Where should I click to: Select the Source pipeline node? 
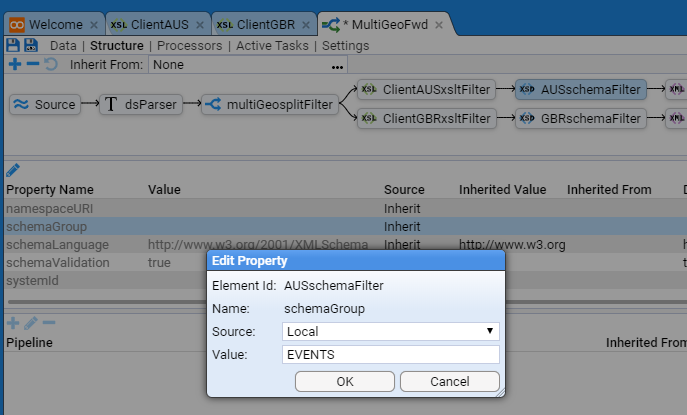click(x=47, y=104)
